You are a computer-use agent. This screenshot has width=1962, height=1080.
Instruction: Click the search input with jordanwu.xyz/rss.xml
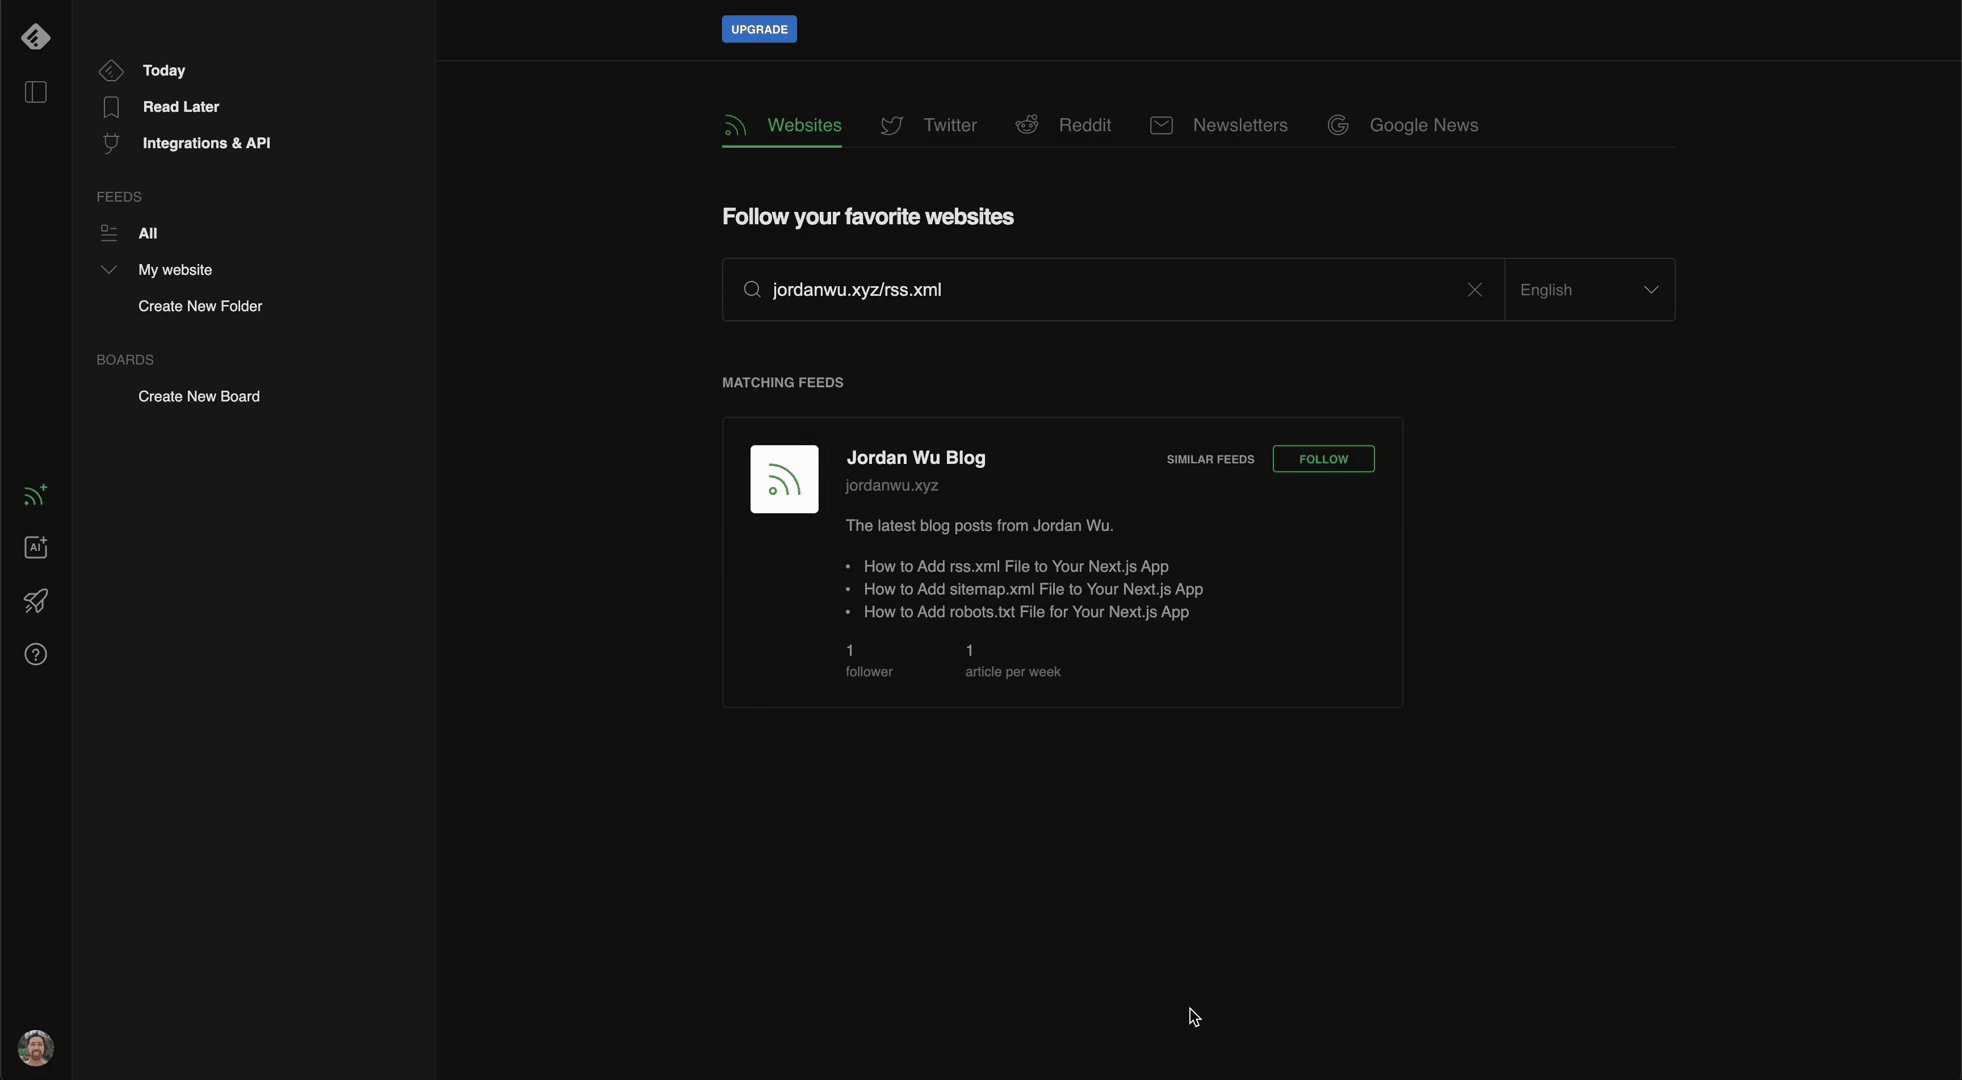(x=1113, y=290)
